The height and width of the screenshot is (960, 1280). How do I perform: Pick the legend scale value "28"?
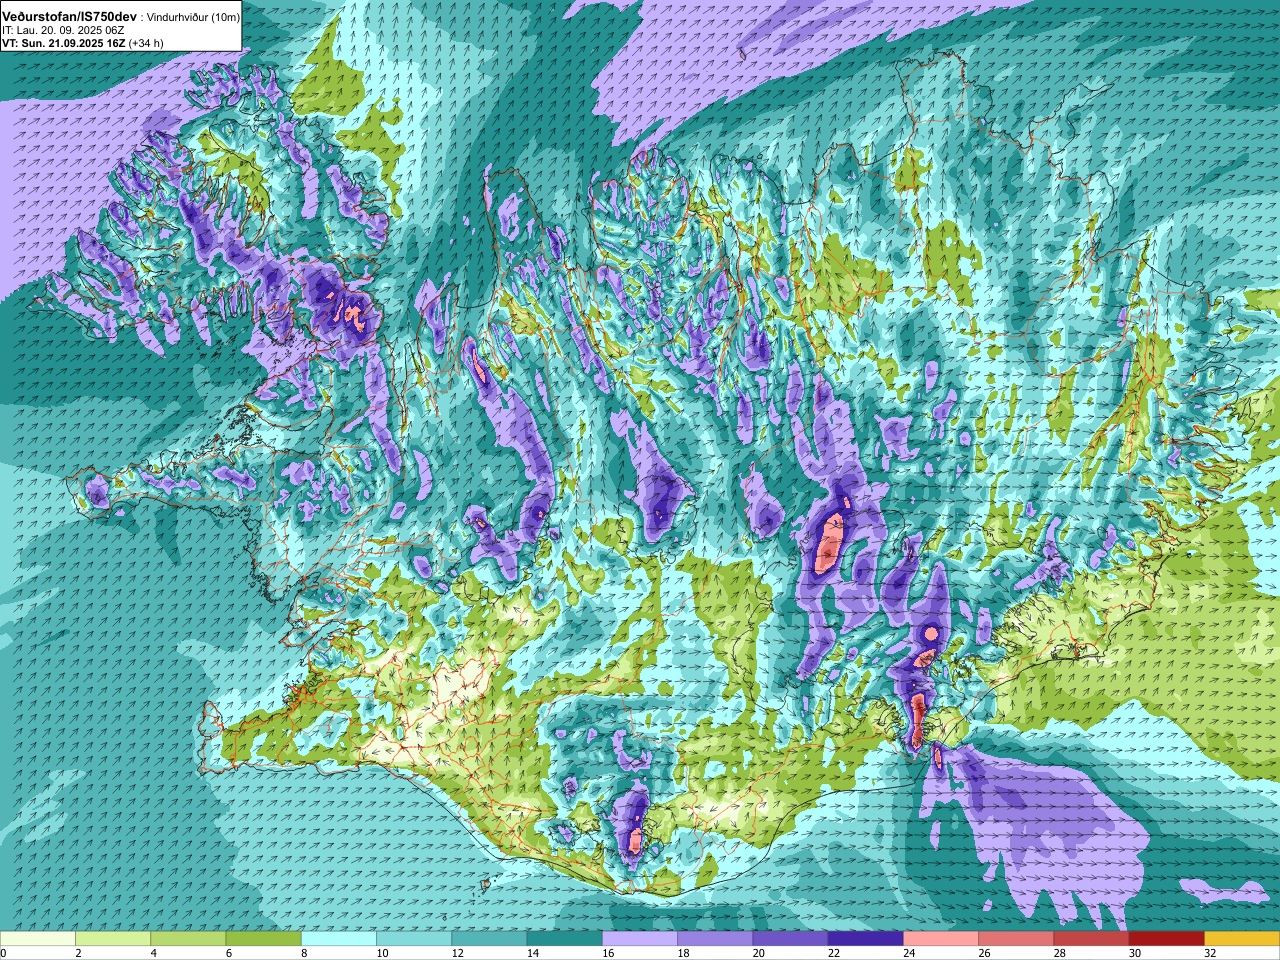tap(1060, 954)
